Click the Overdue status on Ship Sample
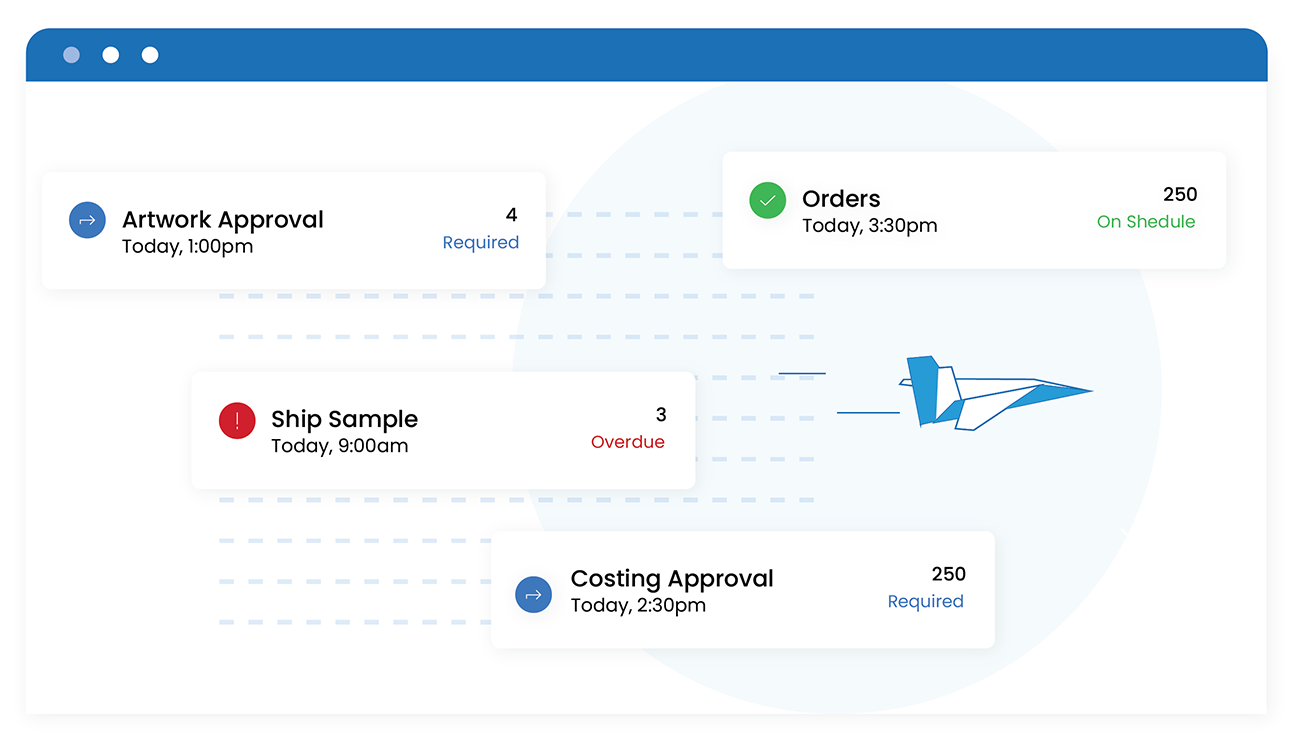Image resolution: width=1300 pixels, height=742 pixels. 628,442
